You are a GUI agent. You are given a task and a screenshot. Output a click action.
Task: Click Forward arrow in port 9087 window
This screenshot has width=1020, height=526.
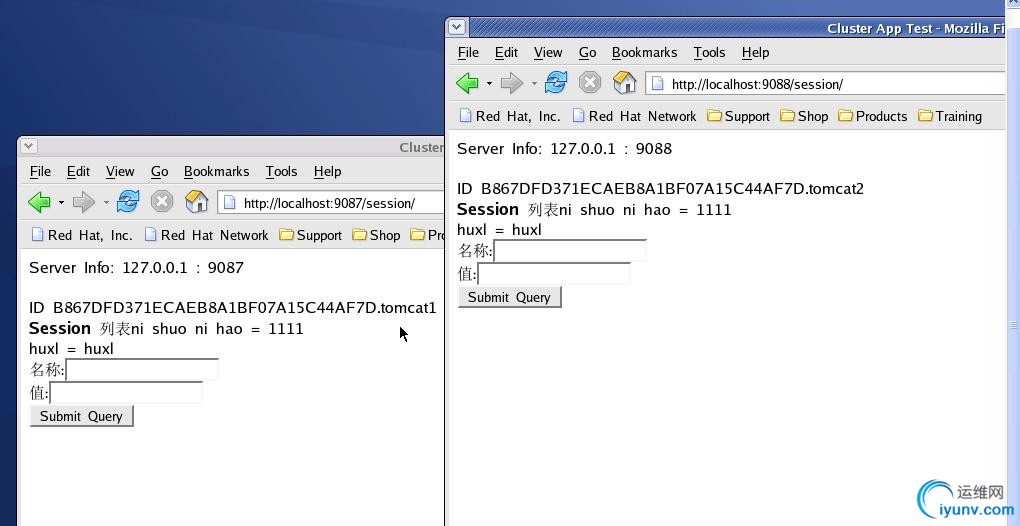point(83,202)
